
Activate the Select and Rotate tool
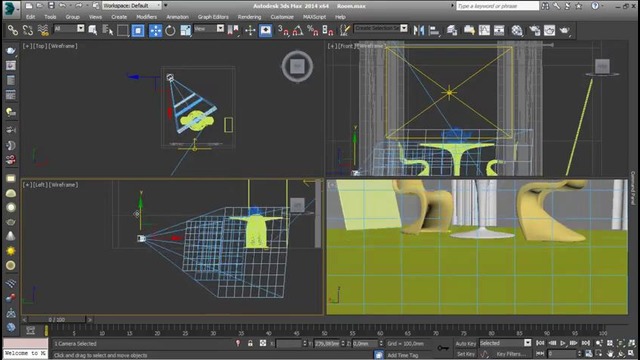(170, 30)
